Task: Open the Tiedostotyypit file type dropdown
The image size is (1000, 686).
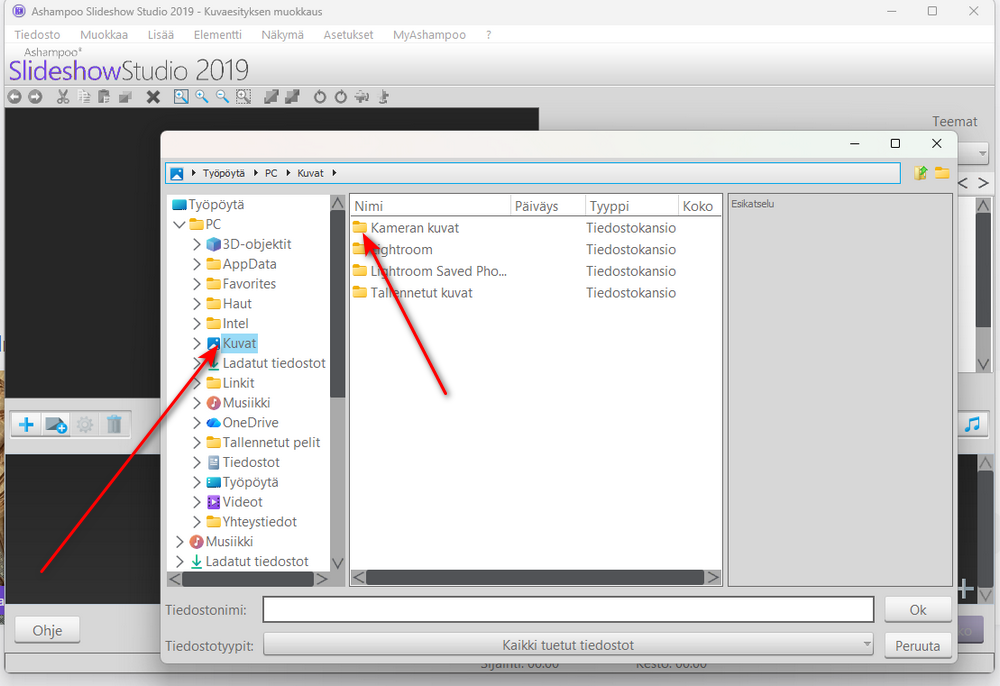Action: click(568, 645)
